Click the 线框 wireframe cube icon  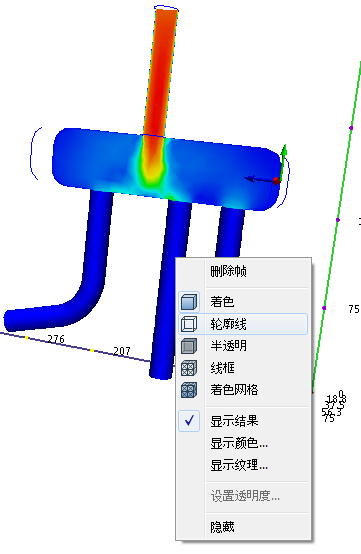point(189,368)
